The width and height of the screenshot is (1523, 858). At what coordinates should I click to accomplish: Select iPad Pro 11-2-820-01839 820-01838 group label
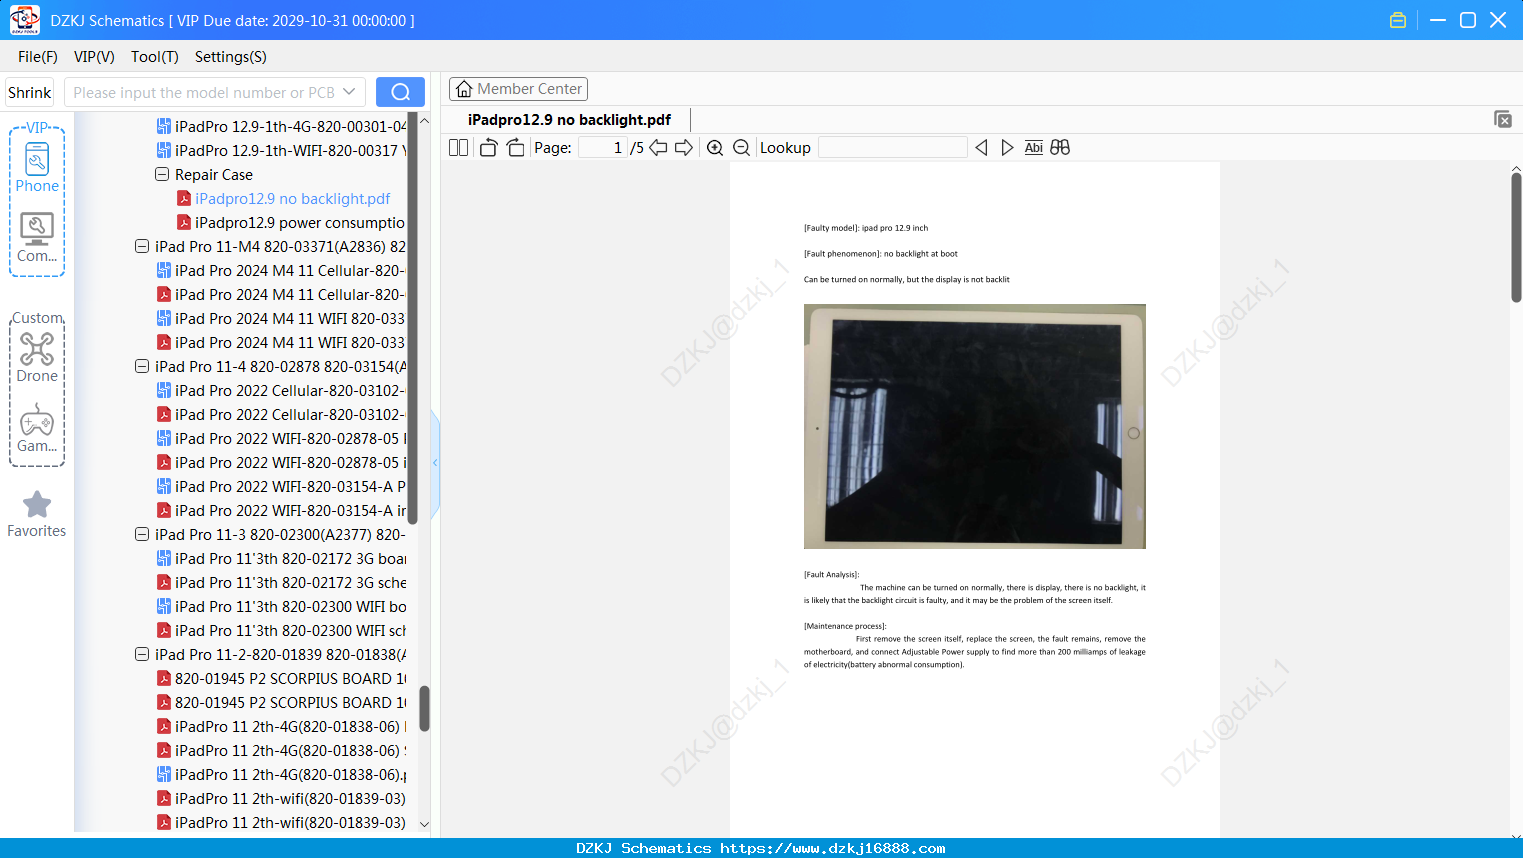point(280,654)
